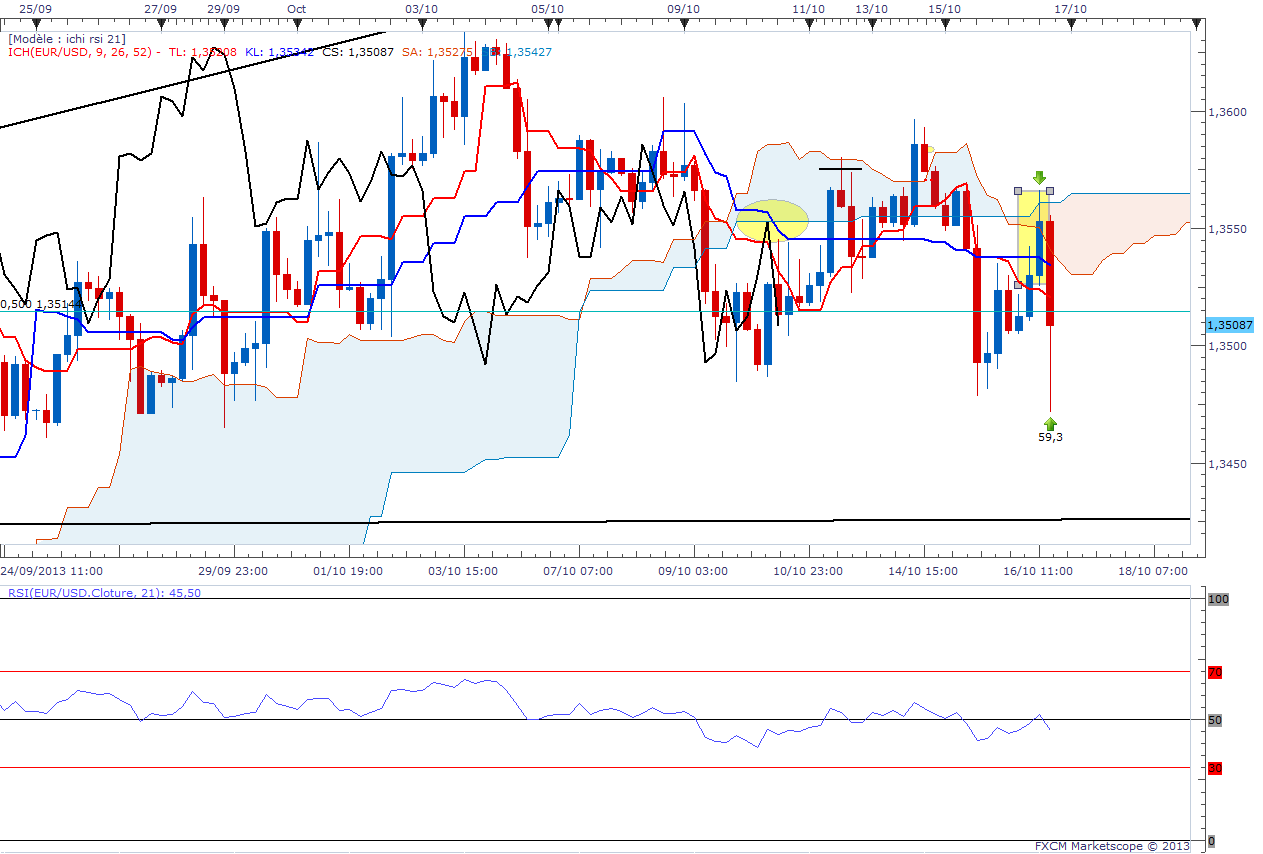1263x854 pixels.
Task: Click the 11/10 date marker on top ruler
Action: 808,8
